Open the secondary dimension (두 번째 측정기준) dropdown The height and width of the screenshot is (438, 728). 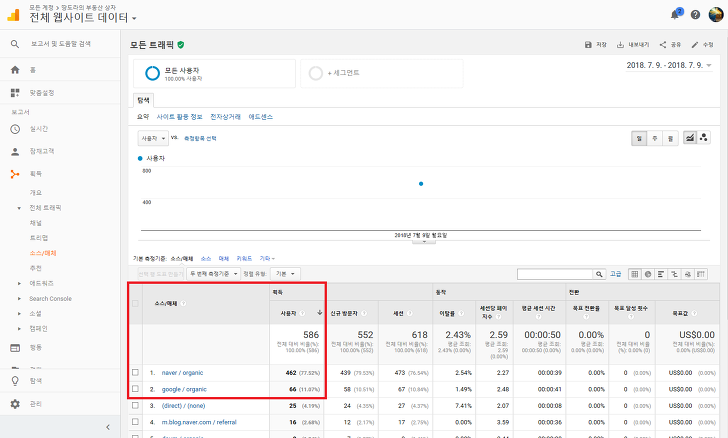point(214,274)
